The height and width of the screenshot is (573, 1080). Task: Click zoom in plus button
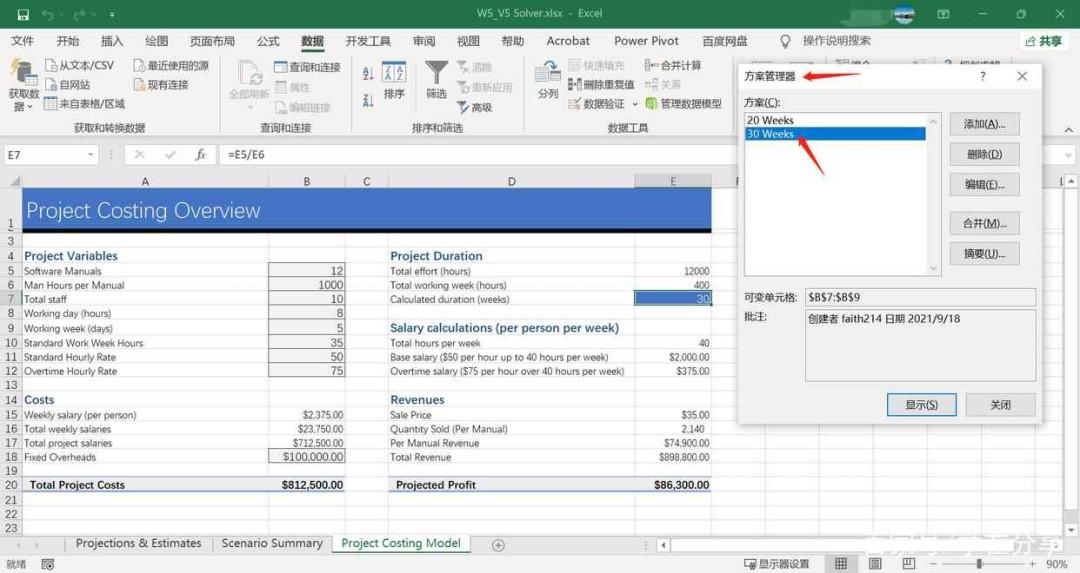[x=1032, y=564]
